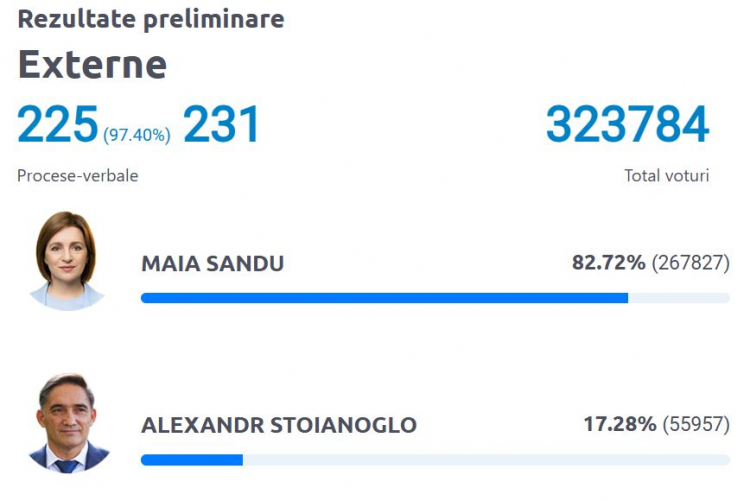Click Alexandr Stoianoglo's blue progress bar
The height and width of the screenshot is (501, 750).
pos(192,460)
